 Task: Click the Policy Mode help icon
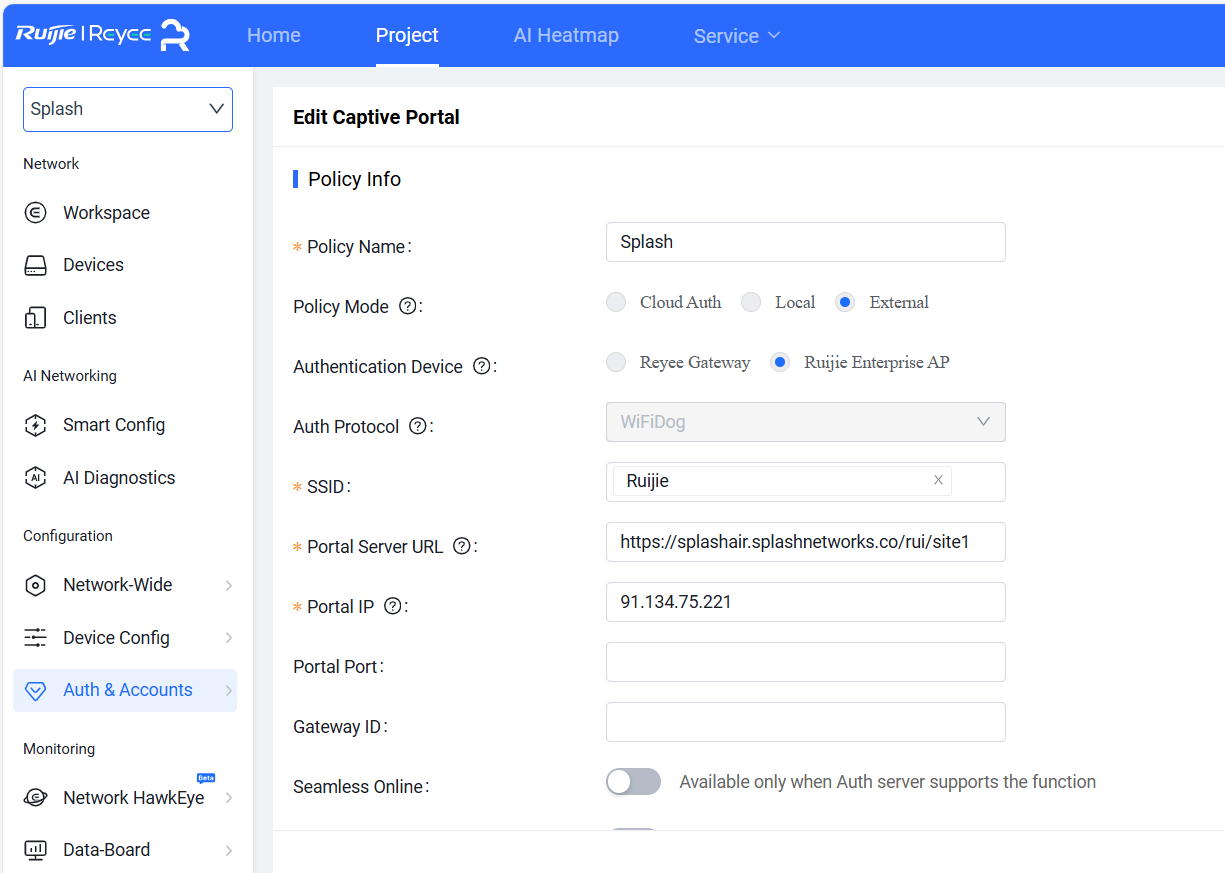(x=407, y=306)
